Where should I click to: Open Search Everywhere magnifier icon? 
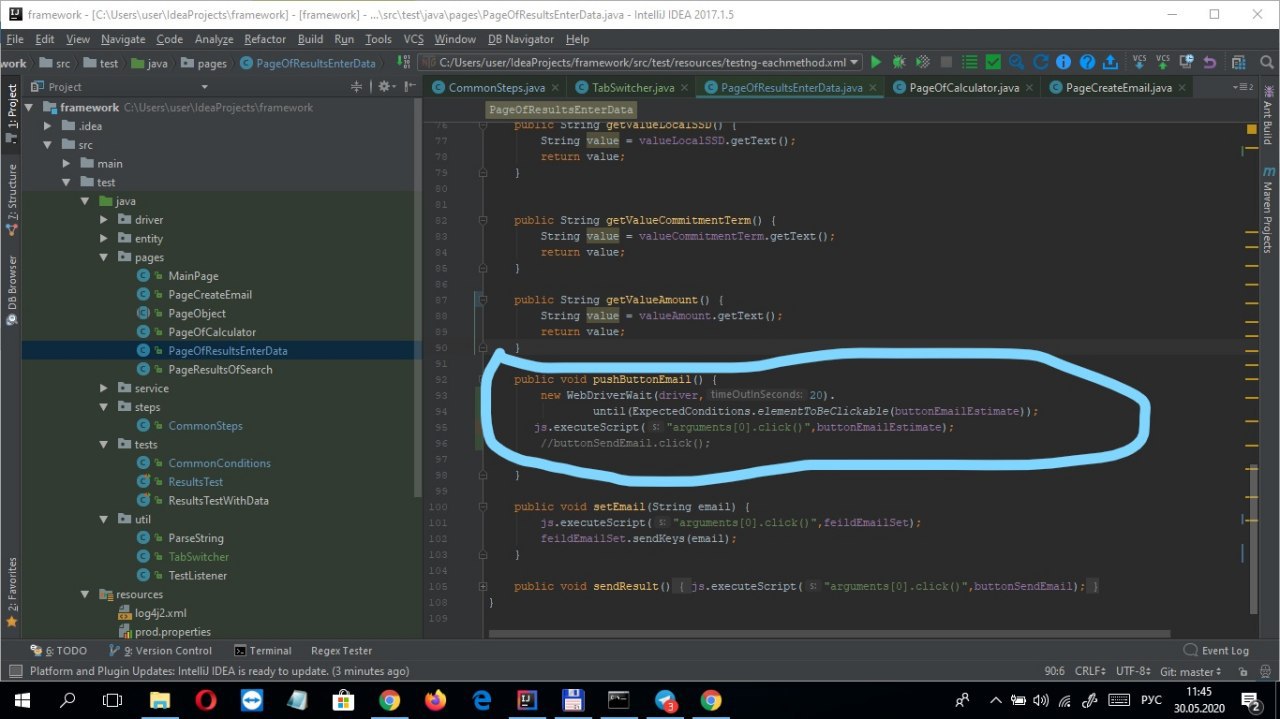1267,62
